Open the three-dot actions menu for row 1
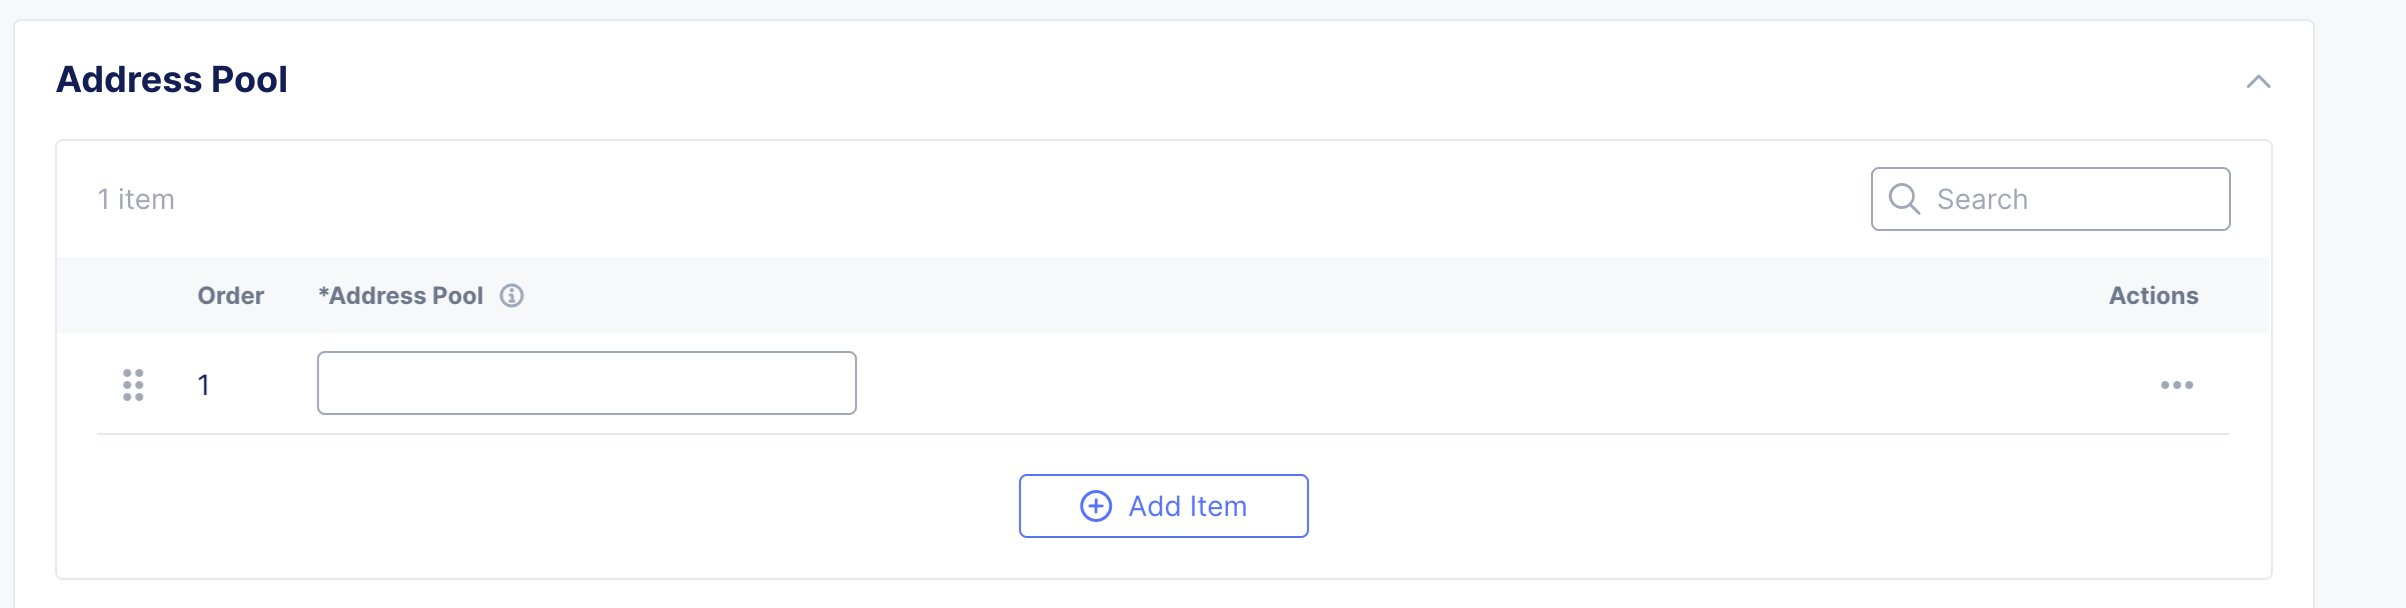The height and width of the screenshot is (608, 2406). point(2176,385)
